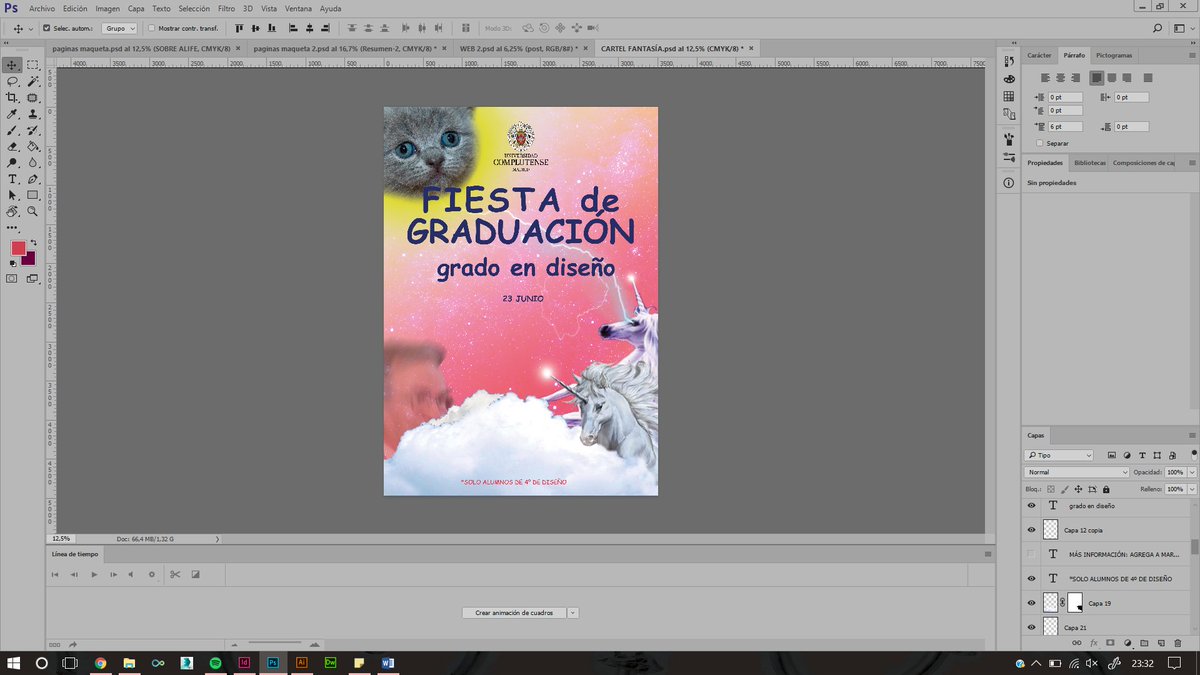Select the Magic Wand tool

click(x=33, y=81)
